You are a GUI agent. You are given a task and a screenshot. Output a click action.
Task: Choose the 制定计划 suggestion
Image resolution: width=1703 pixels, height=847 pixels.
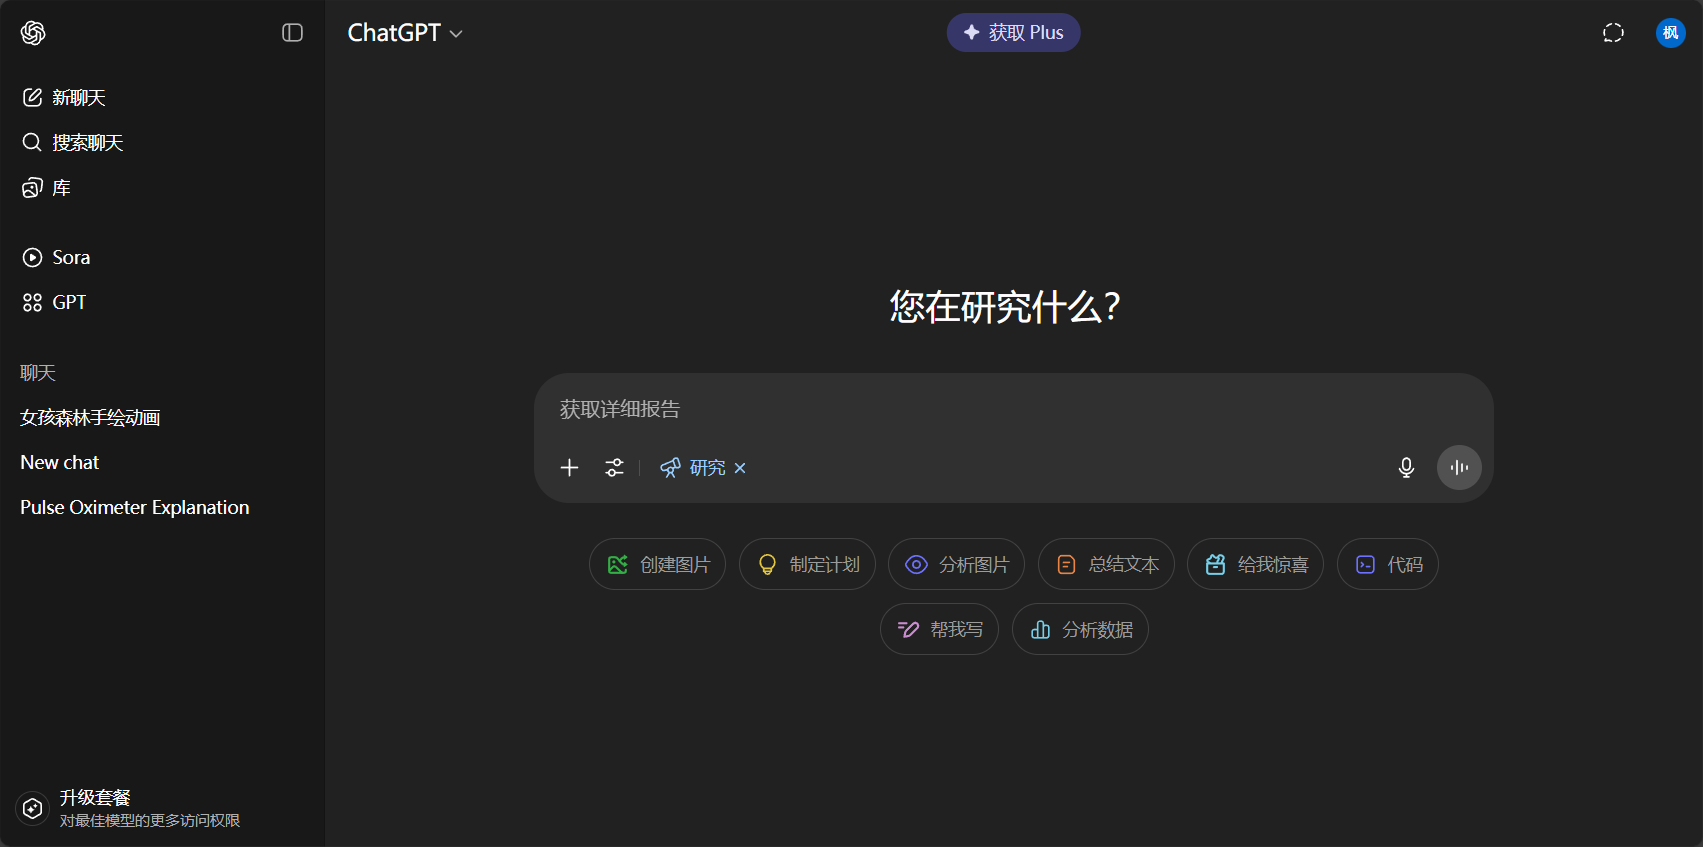click(x=807, y=564)
